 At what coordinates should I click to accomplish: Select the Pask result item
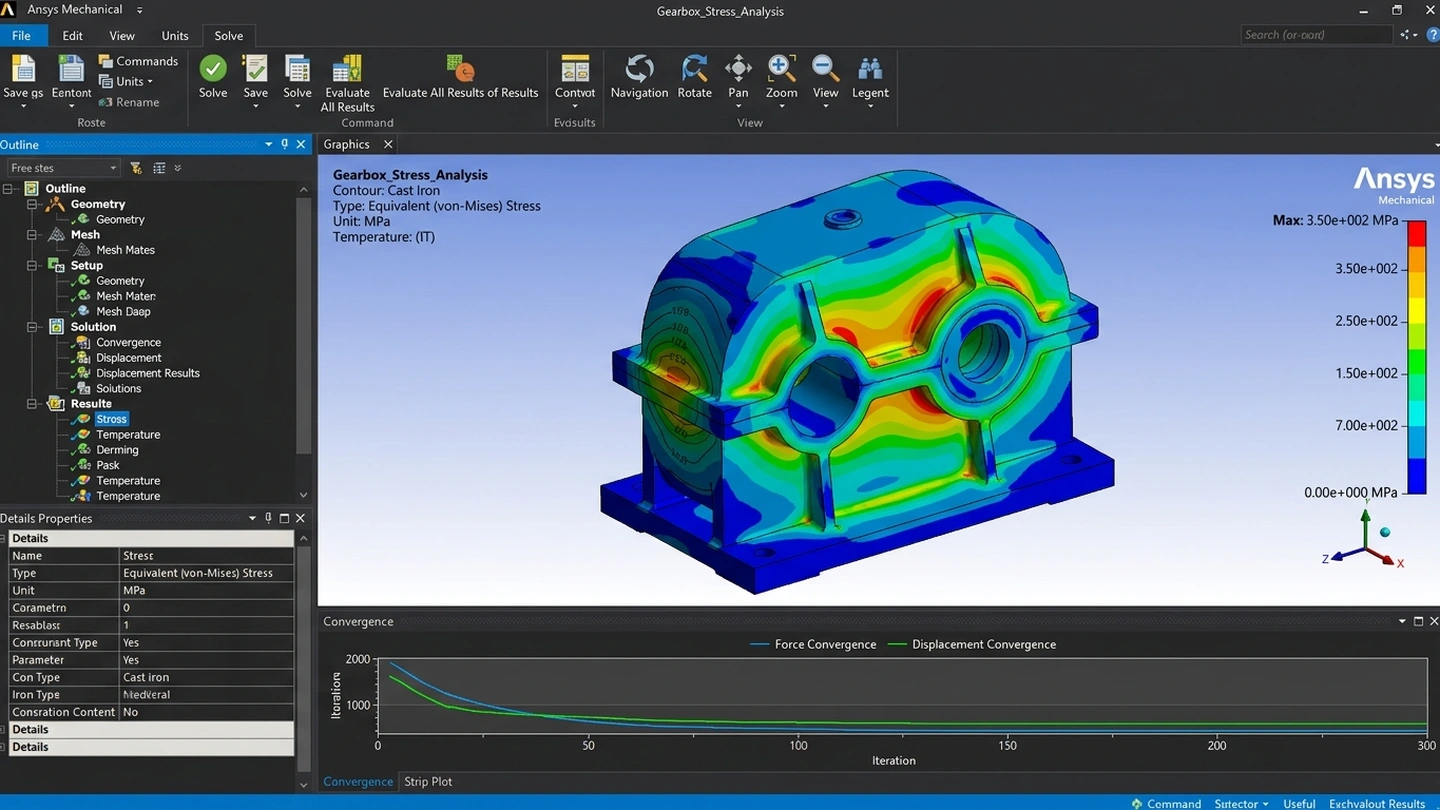(107, 465)
